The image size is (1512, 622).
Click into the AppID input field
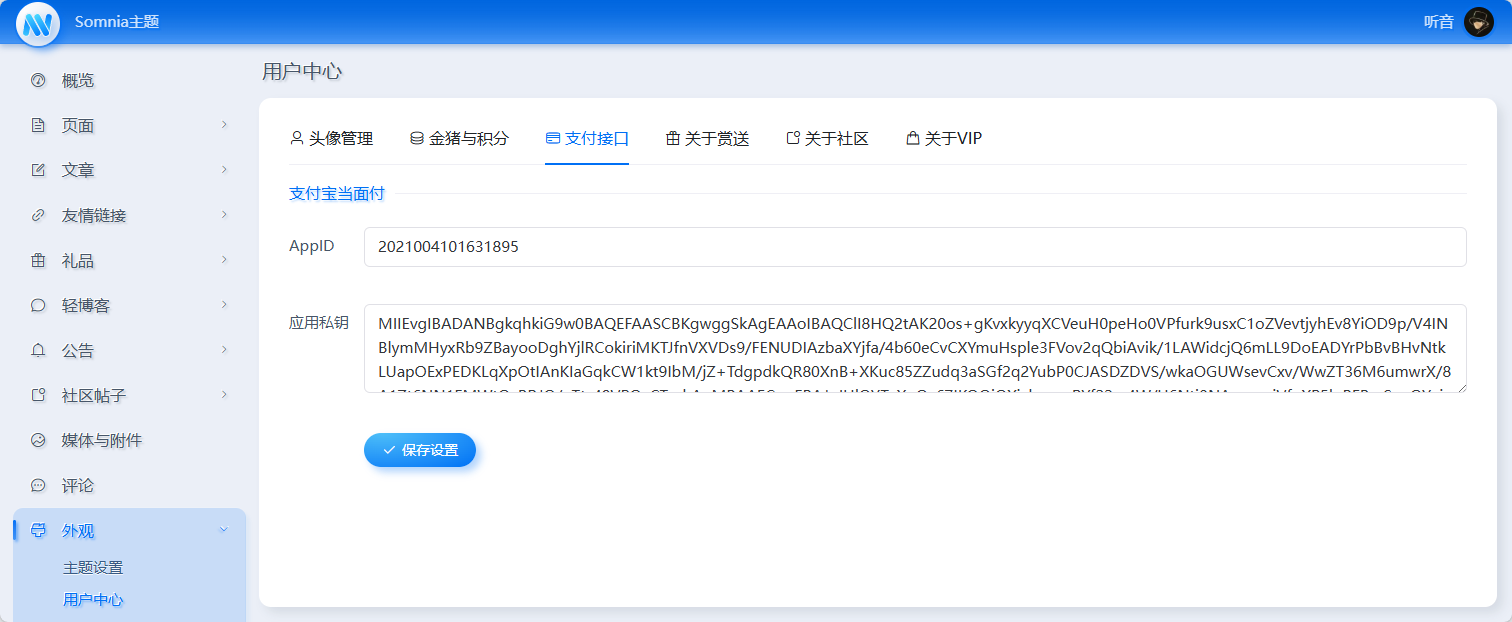click(914, 247)
